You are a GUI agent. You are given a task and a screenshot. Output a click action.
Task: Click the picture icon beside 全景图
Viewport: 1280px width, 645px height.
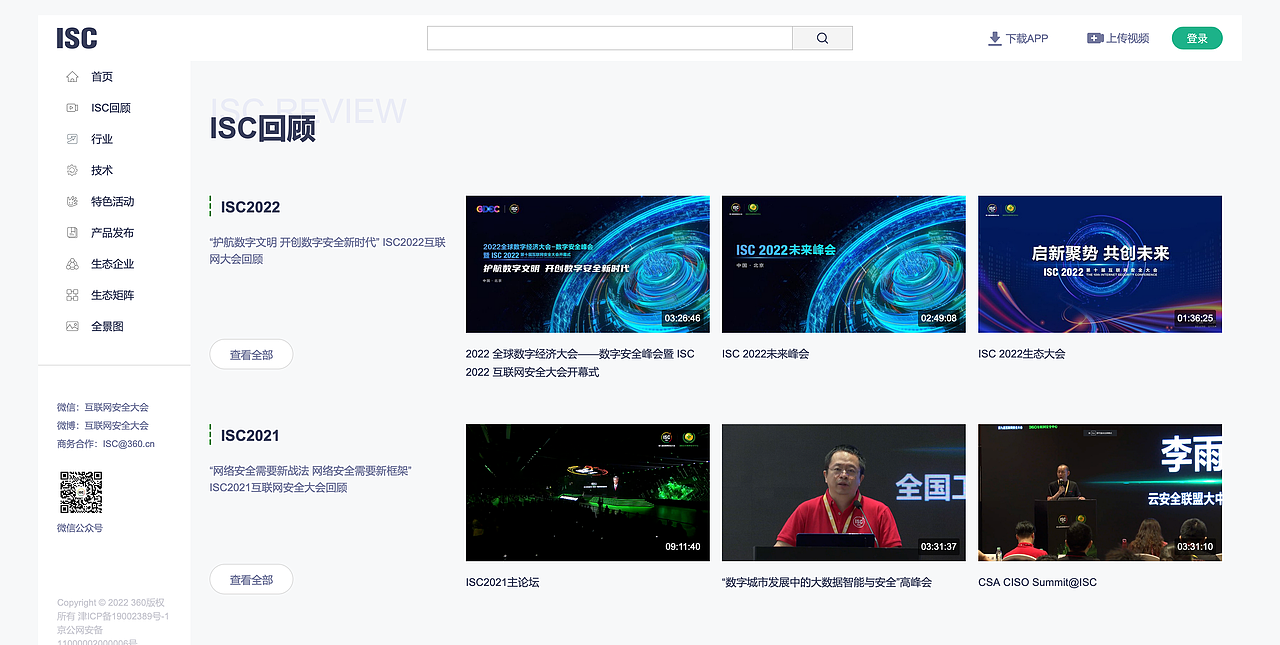click(72, 326)
